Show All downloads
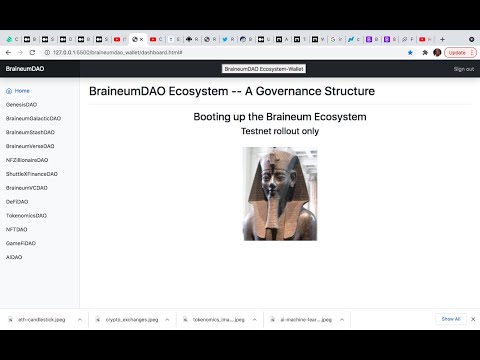The height and width of the screenshot is (360, 480). [x=451, y=319]
